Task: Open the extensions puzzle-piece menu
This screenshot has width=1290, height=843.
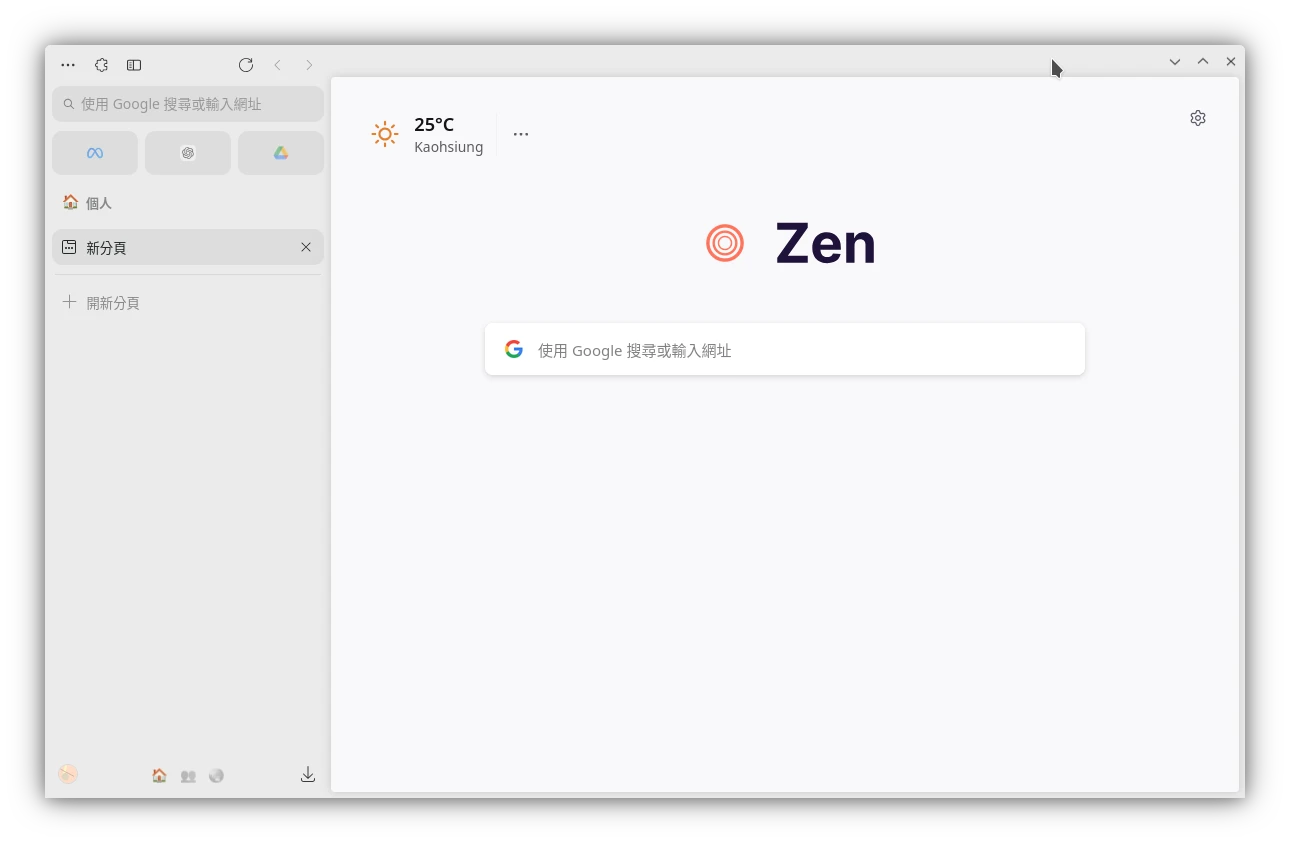Action: [101, 65]
